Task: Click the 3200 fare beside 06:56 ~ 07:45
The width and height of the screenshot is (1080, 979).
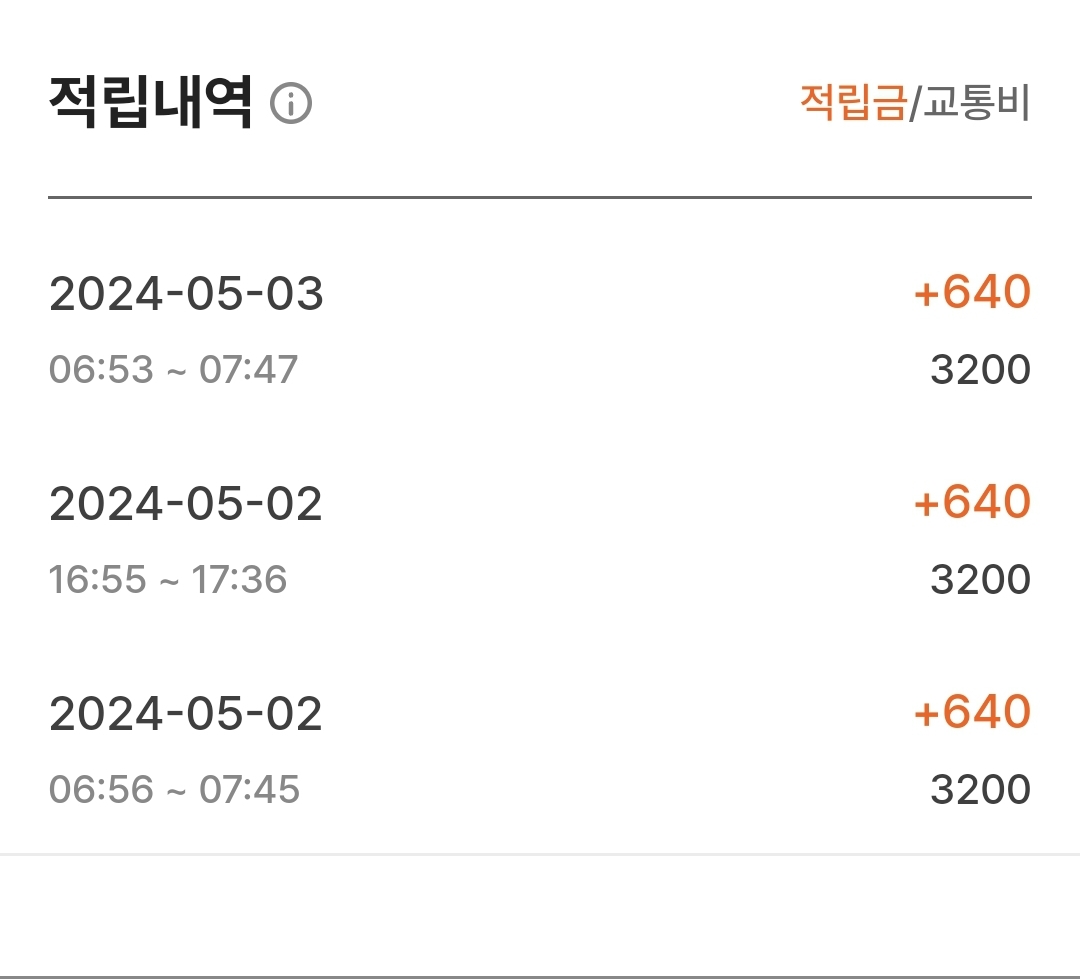Action: point(980,790)
